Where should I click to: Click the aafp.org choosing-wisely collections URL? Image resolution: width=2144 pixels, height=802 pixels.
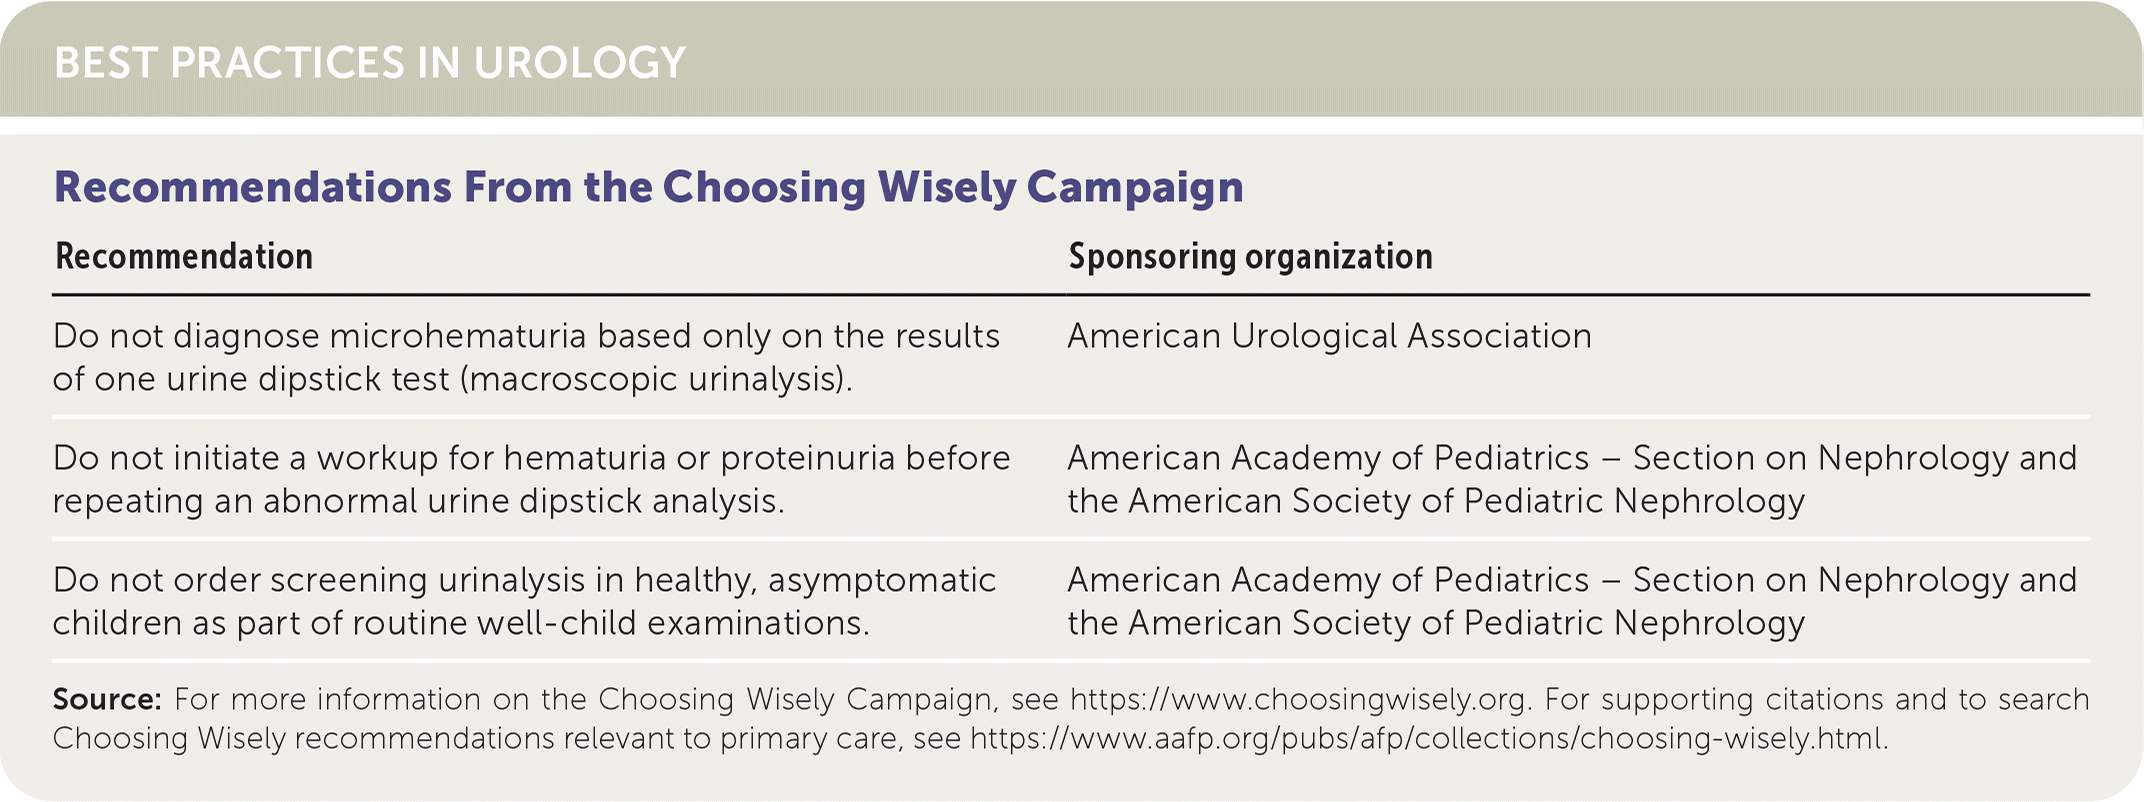coord(1427,739)
